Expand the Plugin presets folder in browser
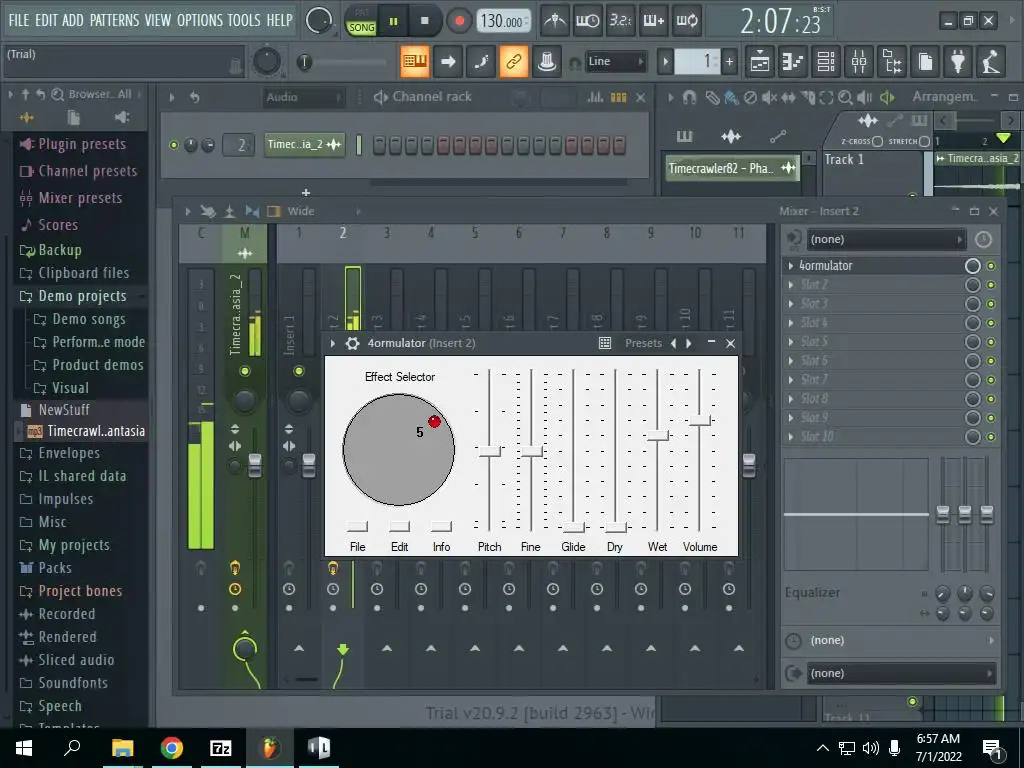Viewport: 1024px width, 768px height. point(82,144)
